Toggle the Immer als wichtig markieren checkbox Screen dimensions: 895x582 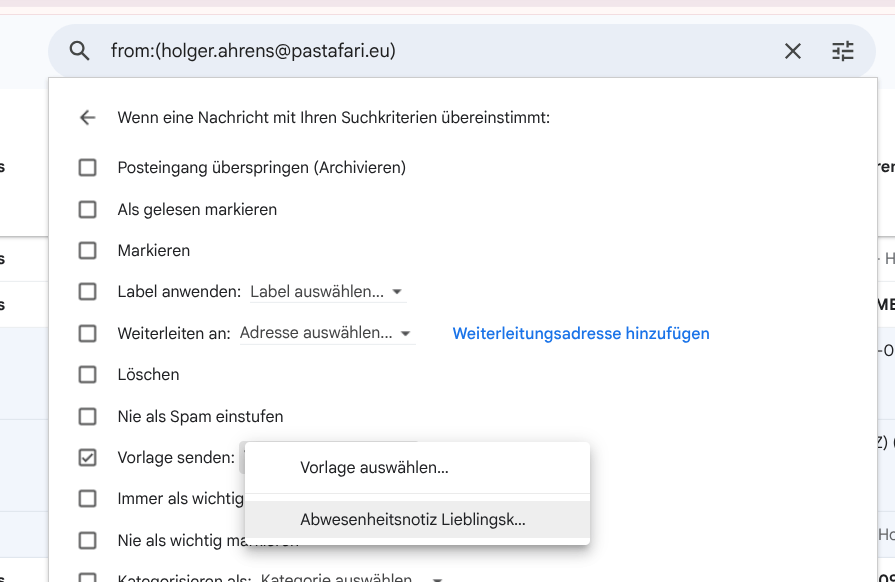pyautogui.click(x=88, y=499)
